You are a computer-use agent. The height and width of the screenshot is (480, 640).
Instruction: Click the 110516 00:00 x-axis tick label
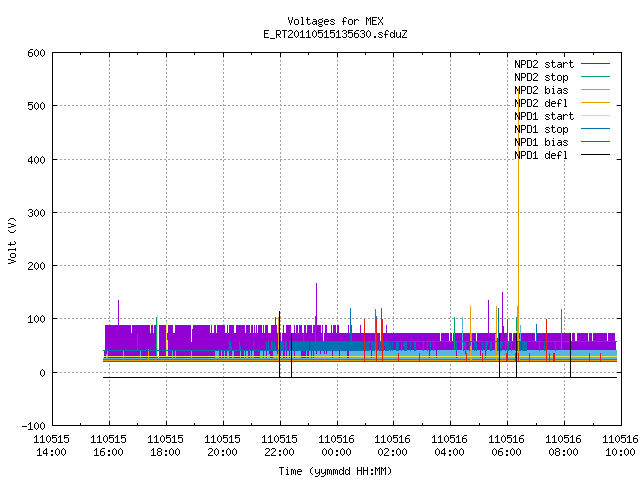tap(336, 446)
